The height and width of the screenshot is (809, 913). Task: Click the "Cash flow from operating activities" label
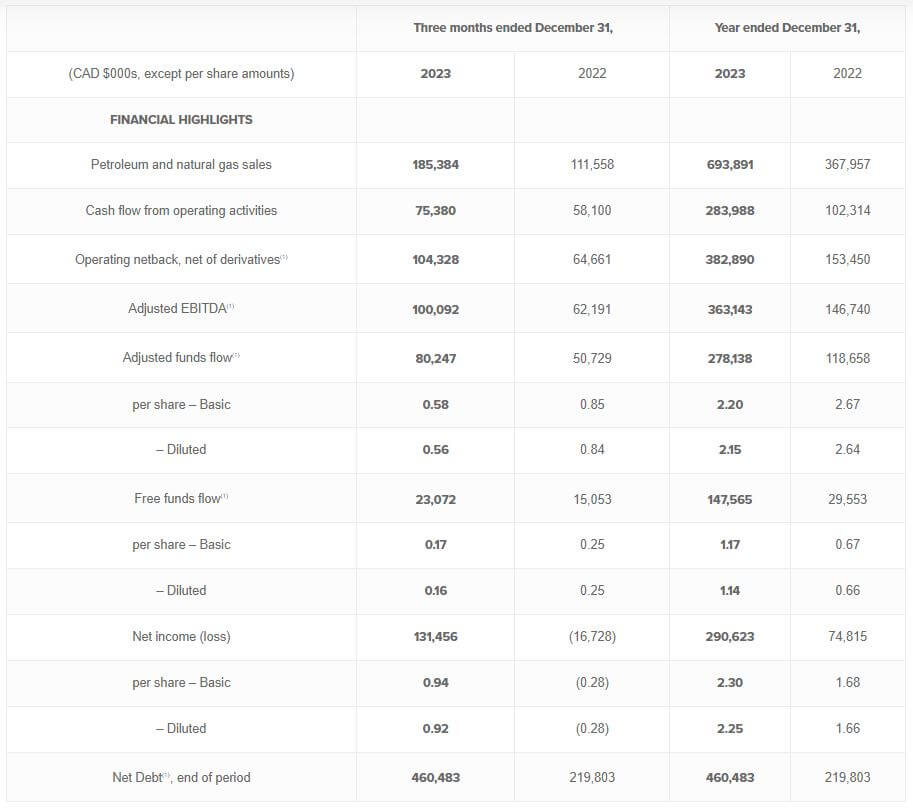pyautogui.click(x=181, y=211)
